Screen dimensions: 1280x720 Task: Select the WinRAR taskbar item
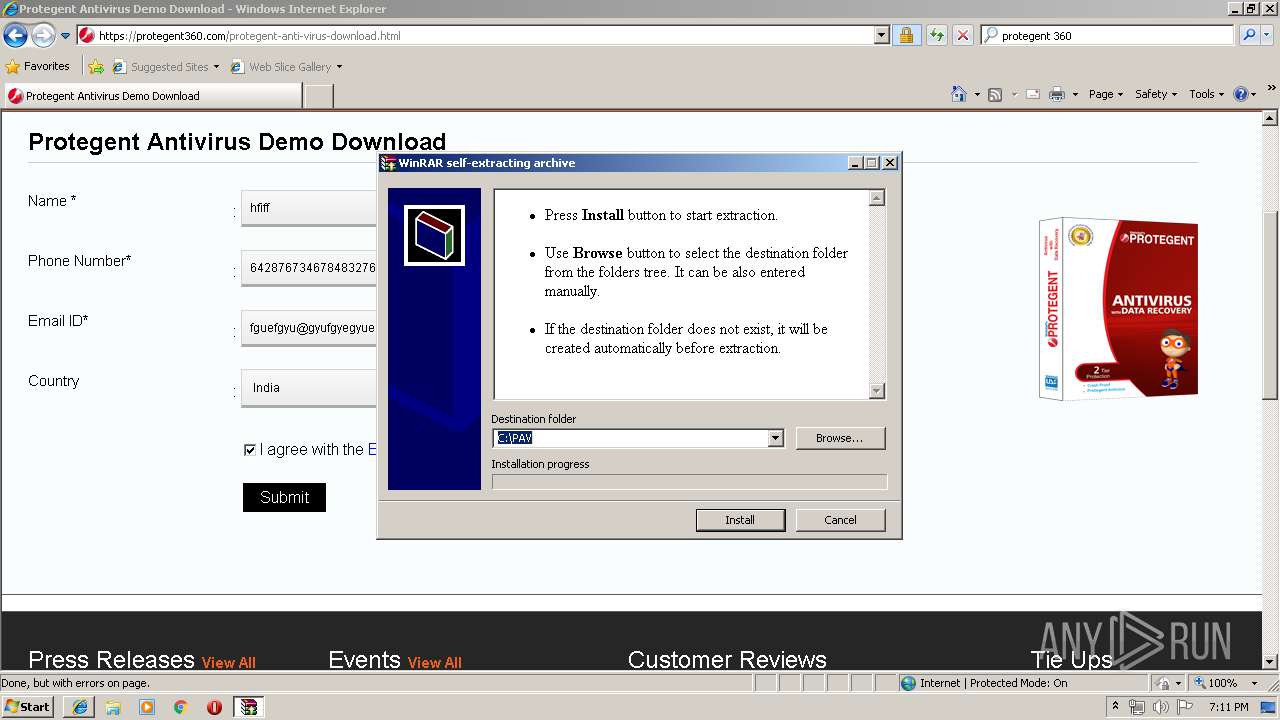tap(248, 707)
